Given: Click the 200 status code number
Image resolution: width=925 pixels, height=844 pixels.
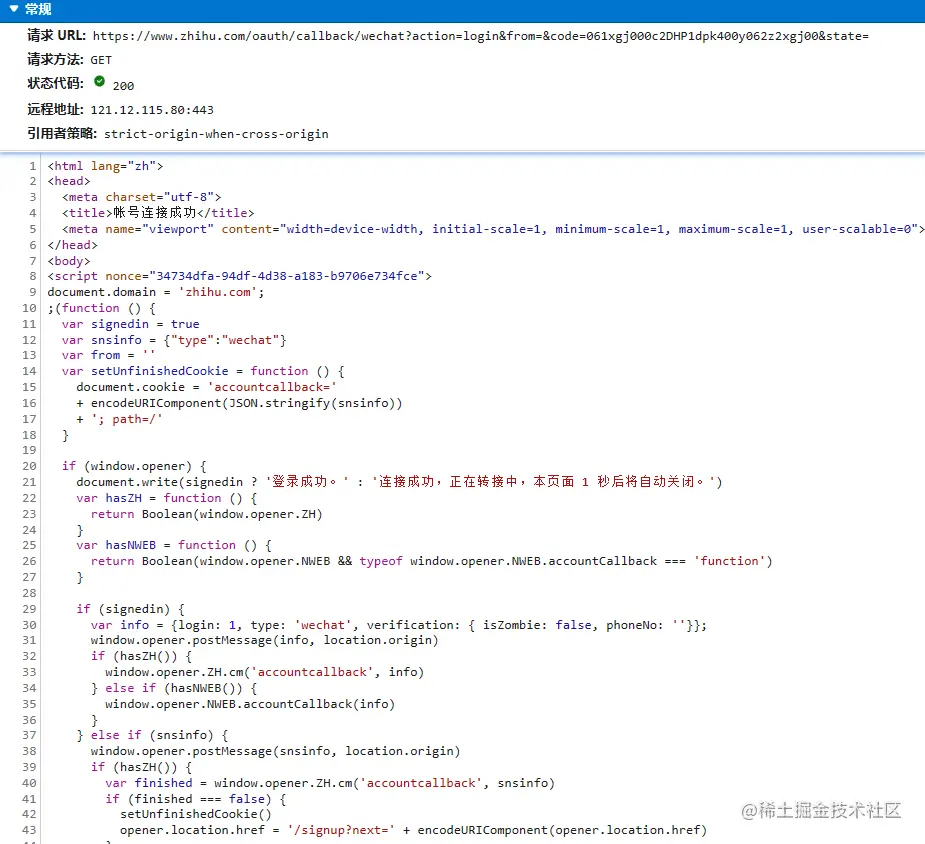Looking at the screenshot, I should pyautogui.click(x=123, y=86).
